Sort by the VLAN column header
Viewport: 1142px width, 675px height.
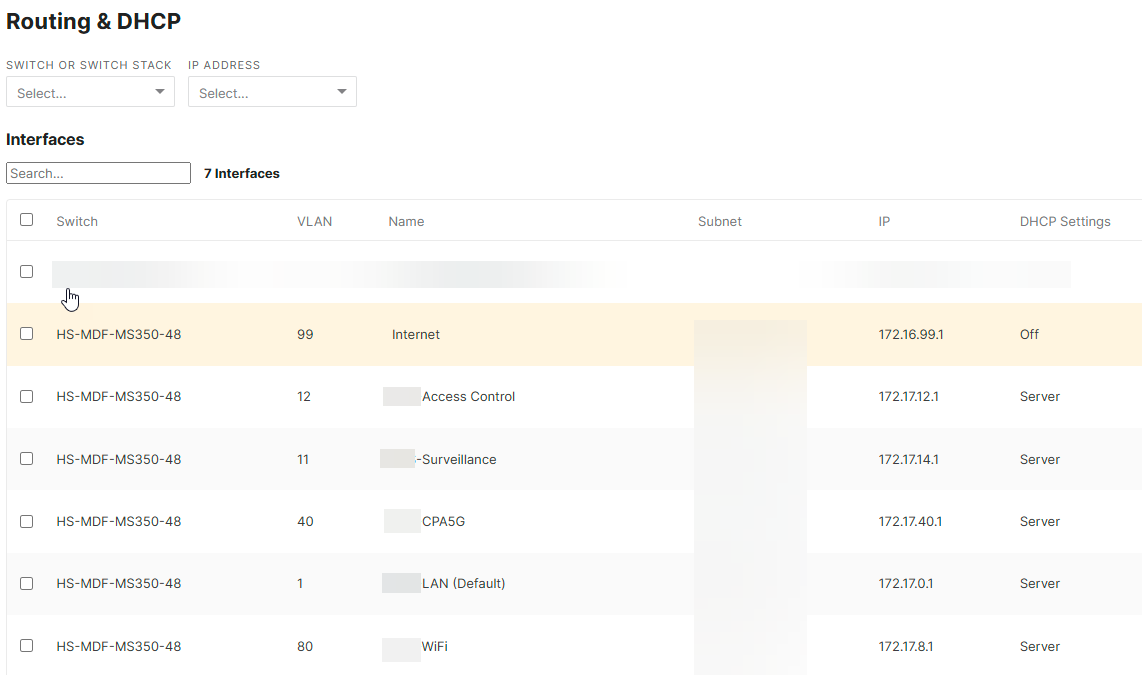coord(315,221)
